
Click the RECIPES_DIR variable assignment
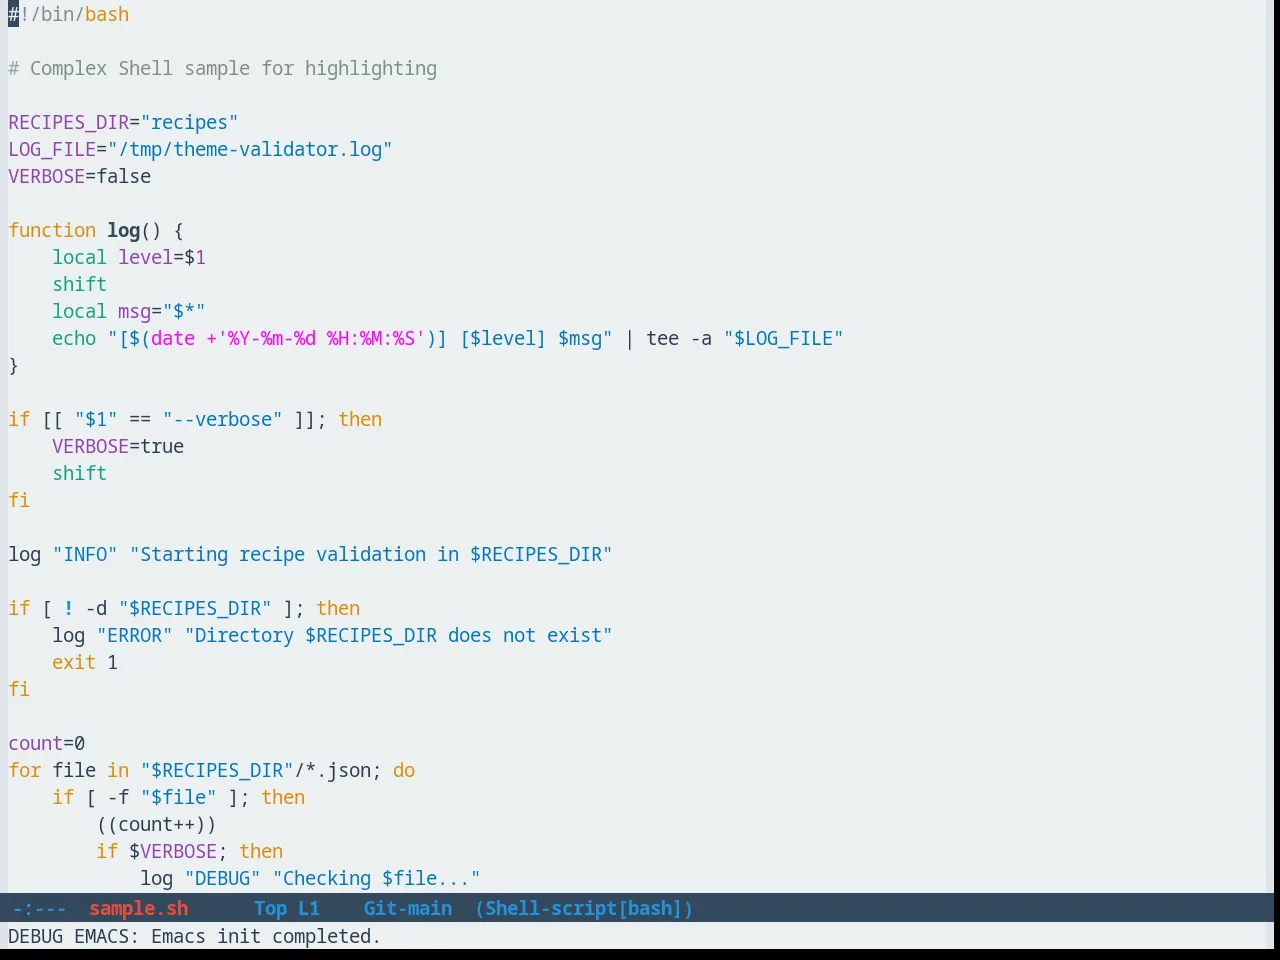click(123, 122)
